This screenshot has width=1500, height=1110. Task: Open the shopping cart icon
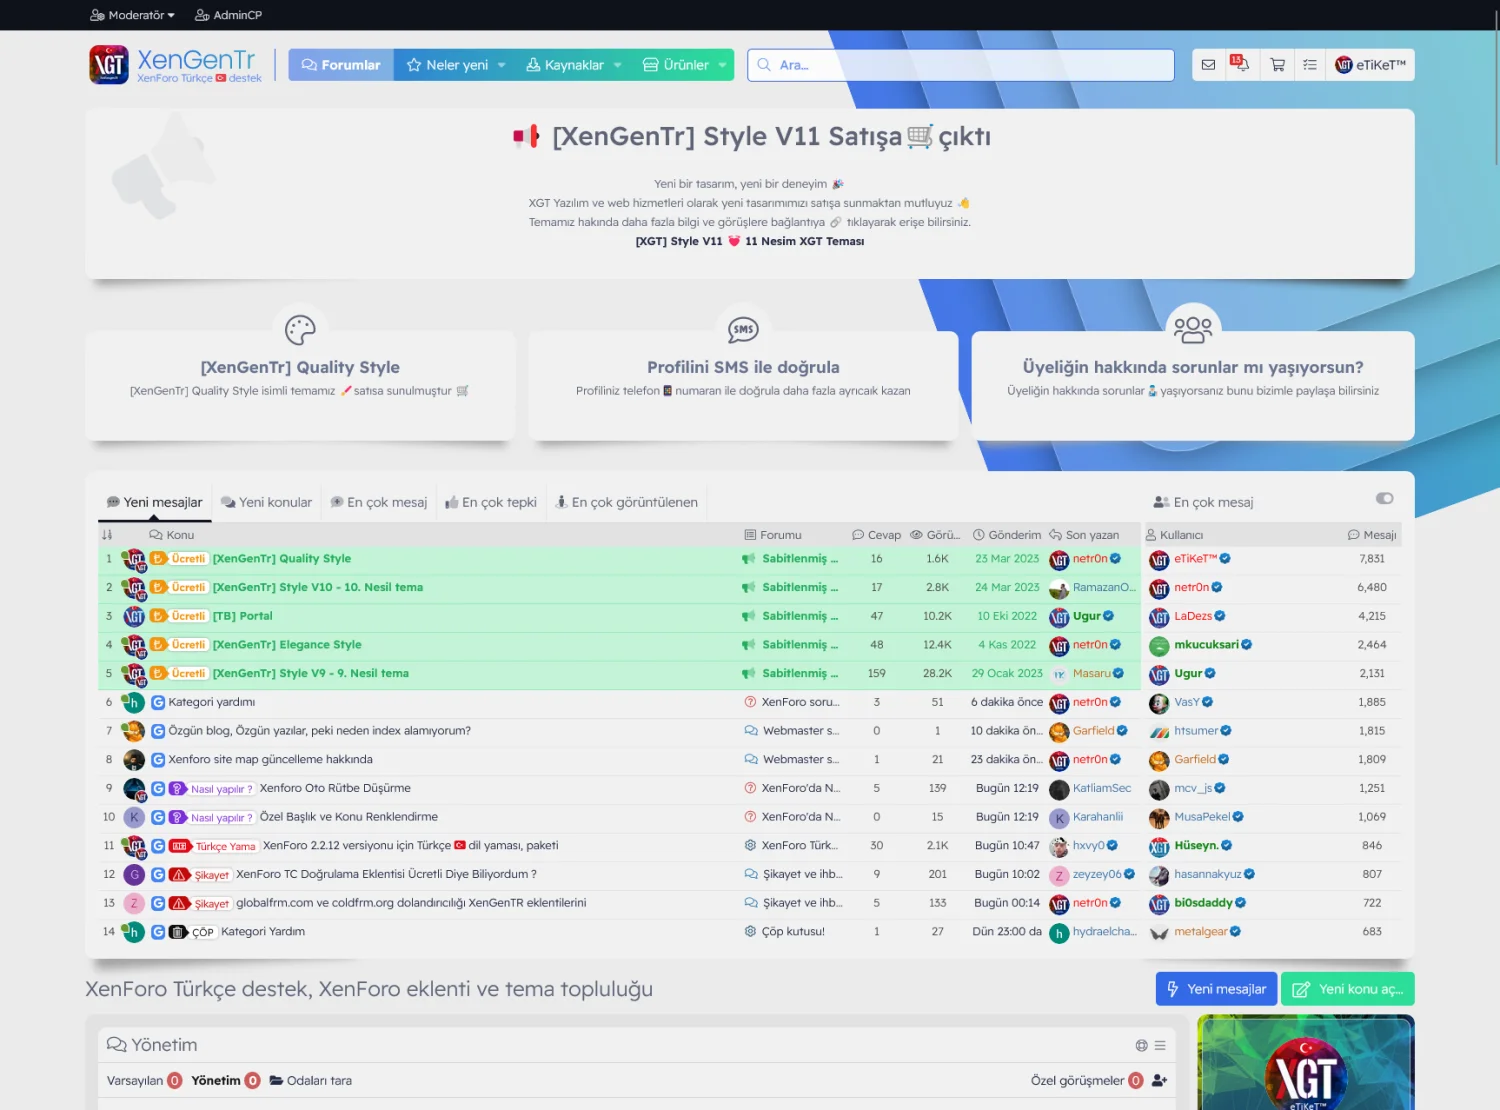pyautogui.click(x=1277, y=65)
